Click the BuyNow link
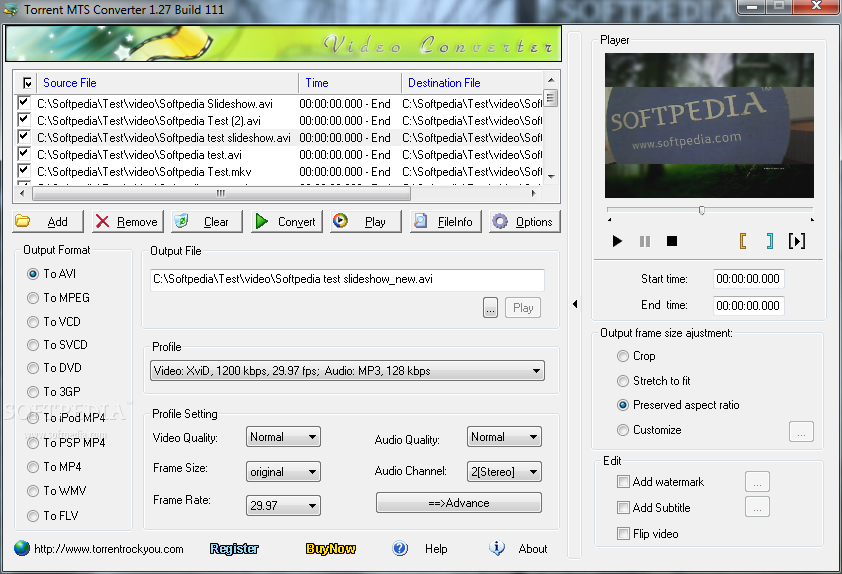Screen dimensions: 842x574 coord(331,548)
